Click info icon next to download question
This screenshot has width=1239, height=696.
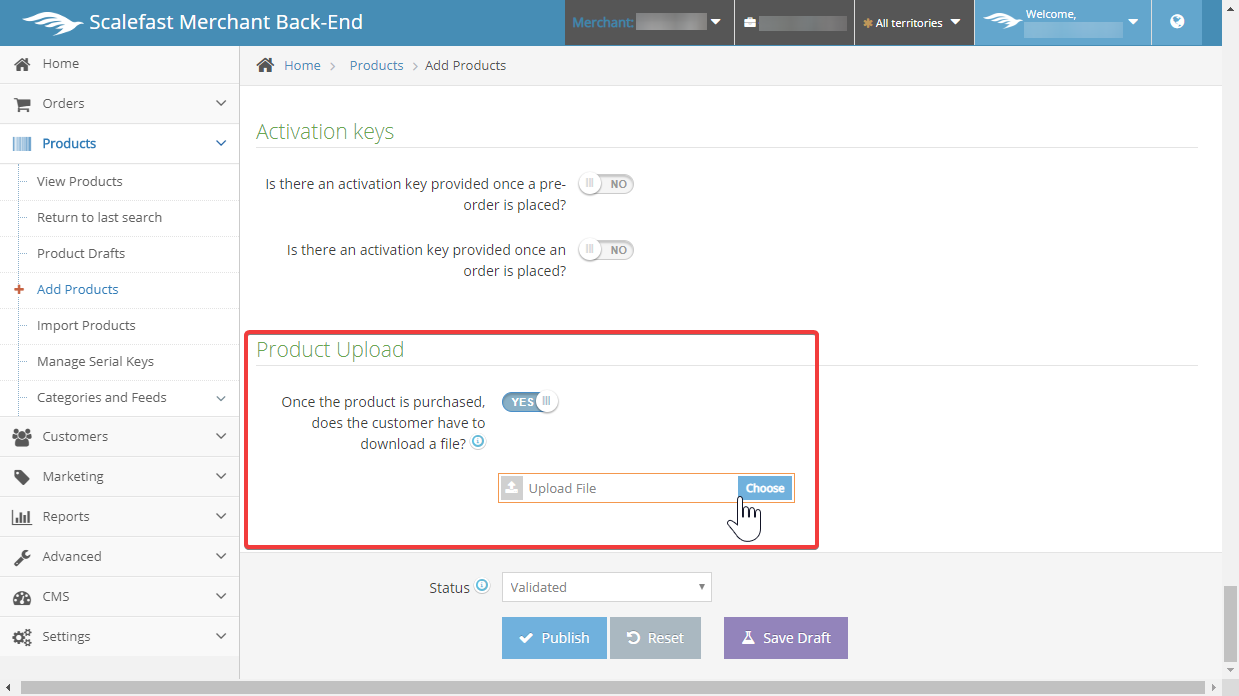coord(478,442)
